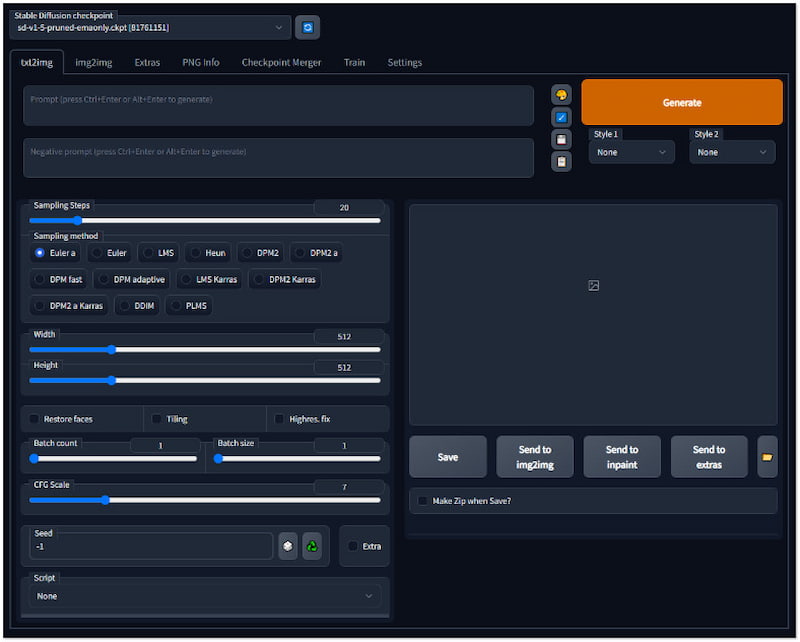
Task: Switch to the img2img tab
Action: [x=94, y=62]
